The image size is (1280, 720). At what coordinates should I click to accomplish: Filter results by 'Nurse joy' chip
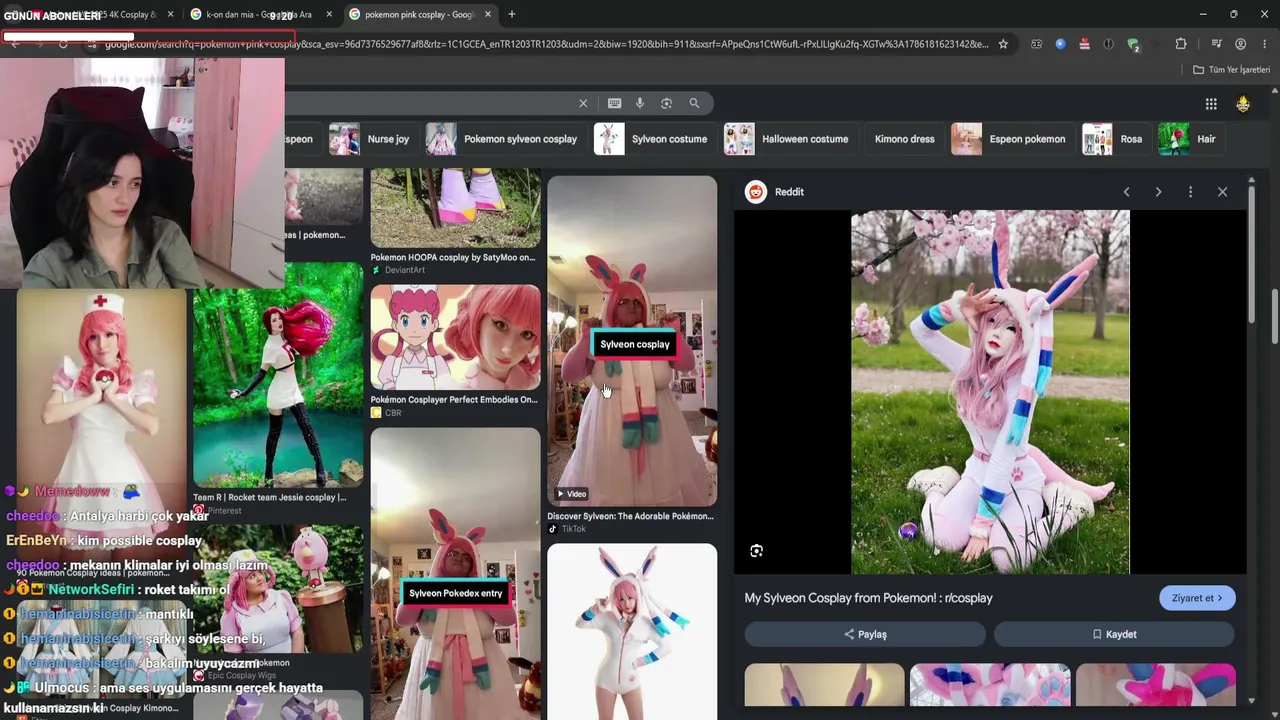[x=371, y=139]
